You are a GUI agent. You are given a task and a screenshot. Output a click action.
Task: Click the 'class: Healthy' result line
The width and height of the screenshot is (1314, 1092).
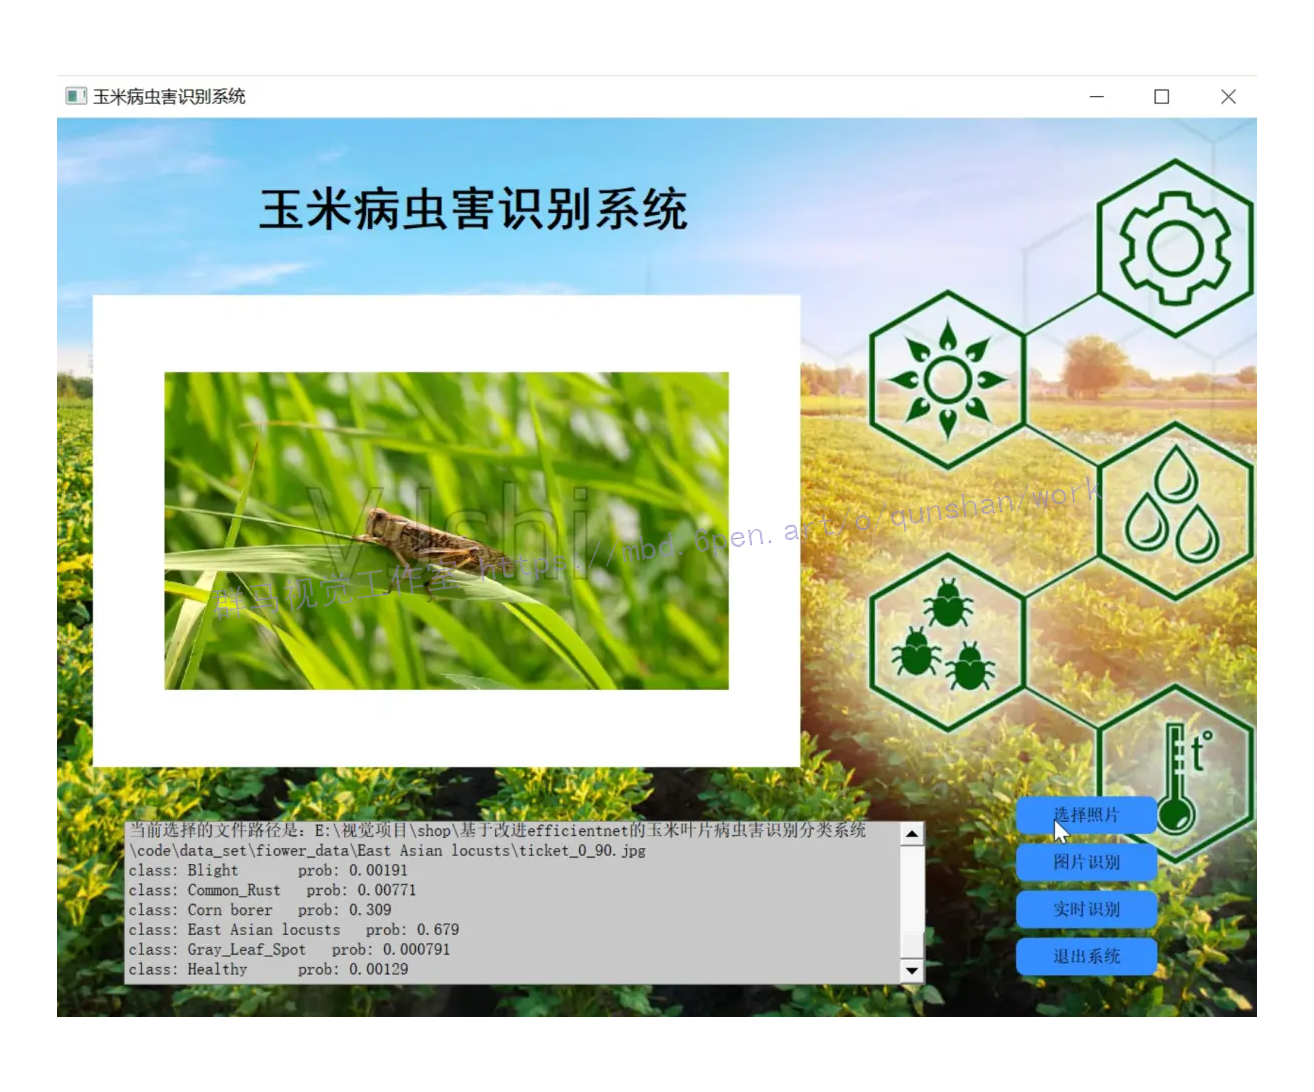click(268, 970)
